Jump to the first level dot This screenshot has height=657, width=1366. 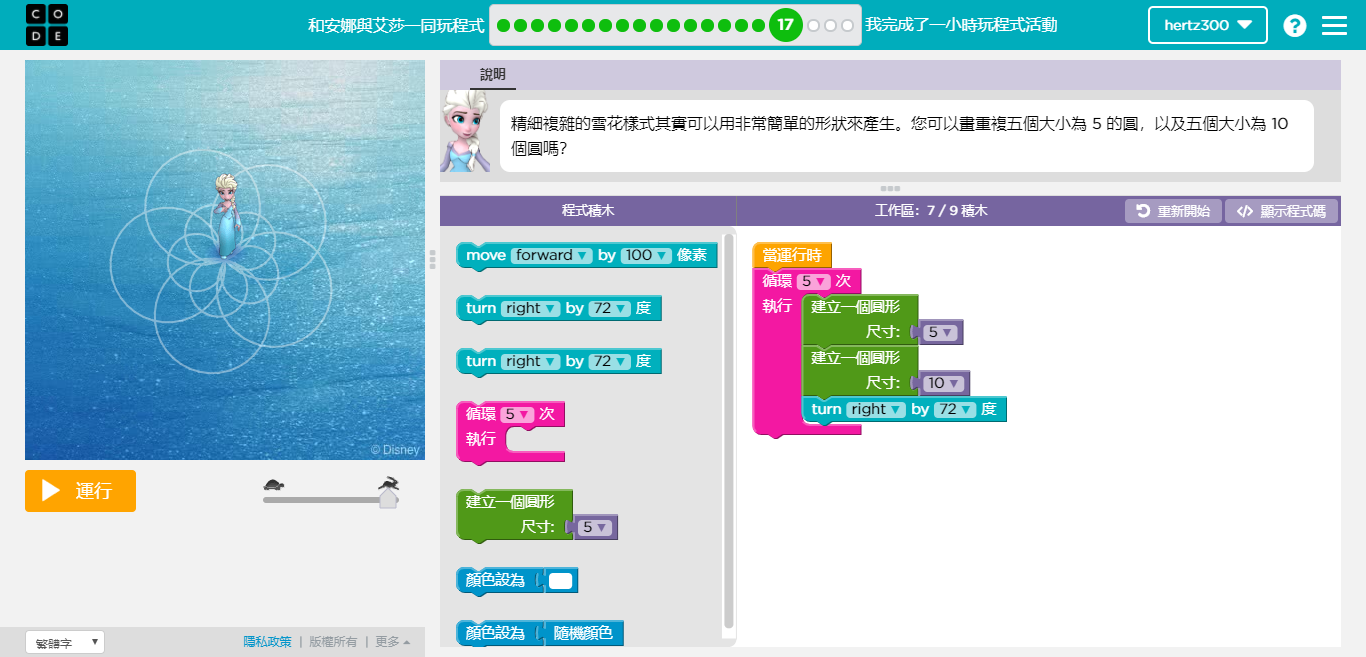[504, 25]
